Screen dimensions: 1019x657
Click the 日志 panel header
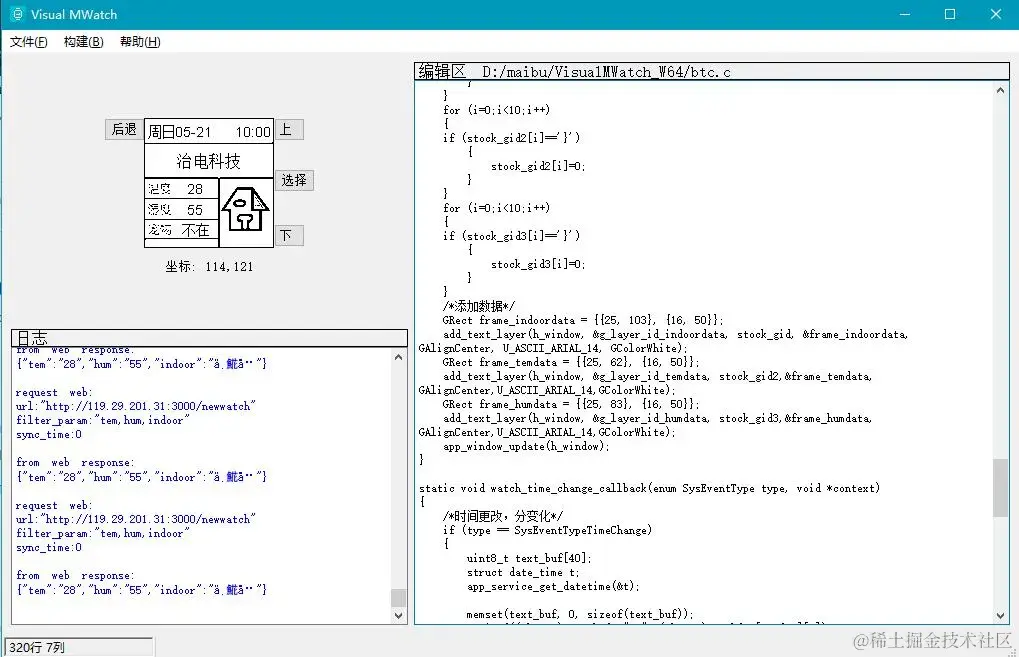[x=209, y=338]
